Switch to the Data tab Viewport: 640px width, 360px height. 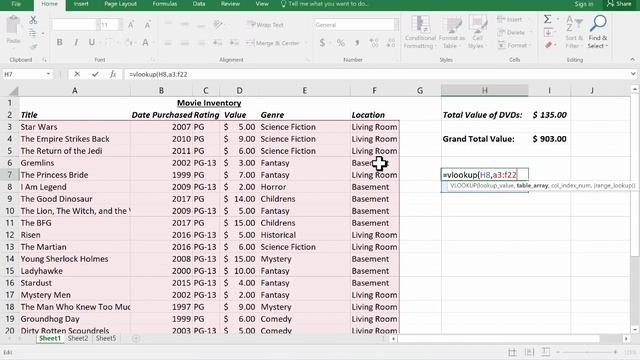pos(199,4)
